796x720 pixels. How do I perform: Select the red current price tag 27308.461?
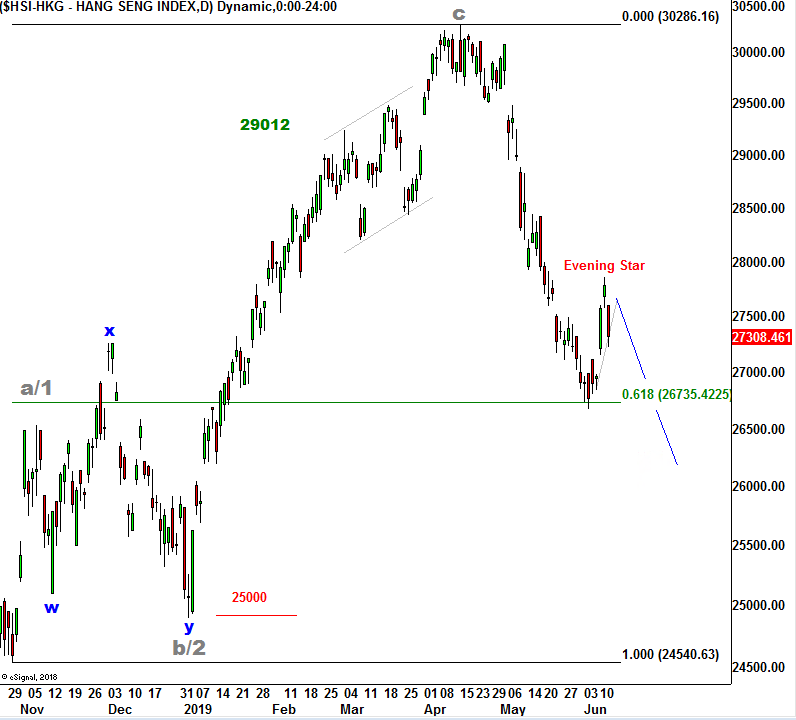point(762,338)
